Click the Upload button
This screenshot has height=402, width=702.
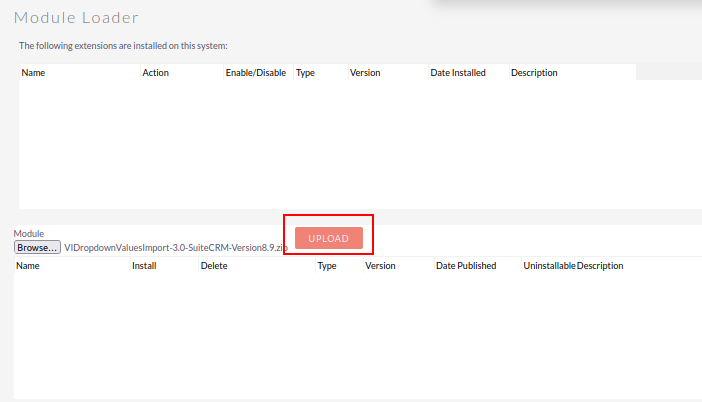pyautogui.click(x=328, y=238)
